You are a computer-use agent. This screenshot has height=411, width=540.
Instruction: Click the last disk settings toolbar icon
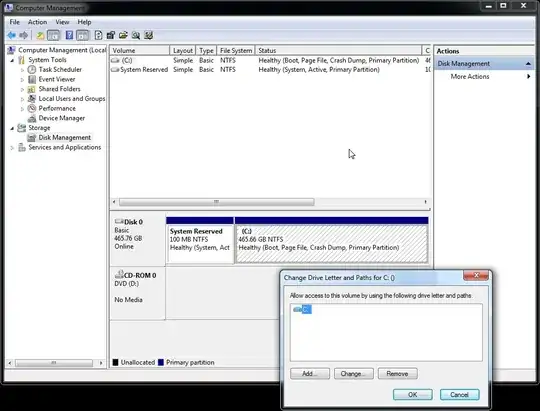tap(148, 35)
